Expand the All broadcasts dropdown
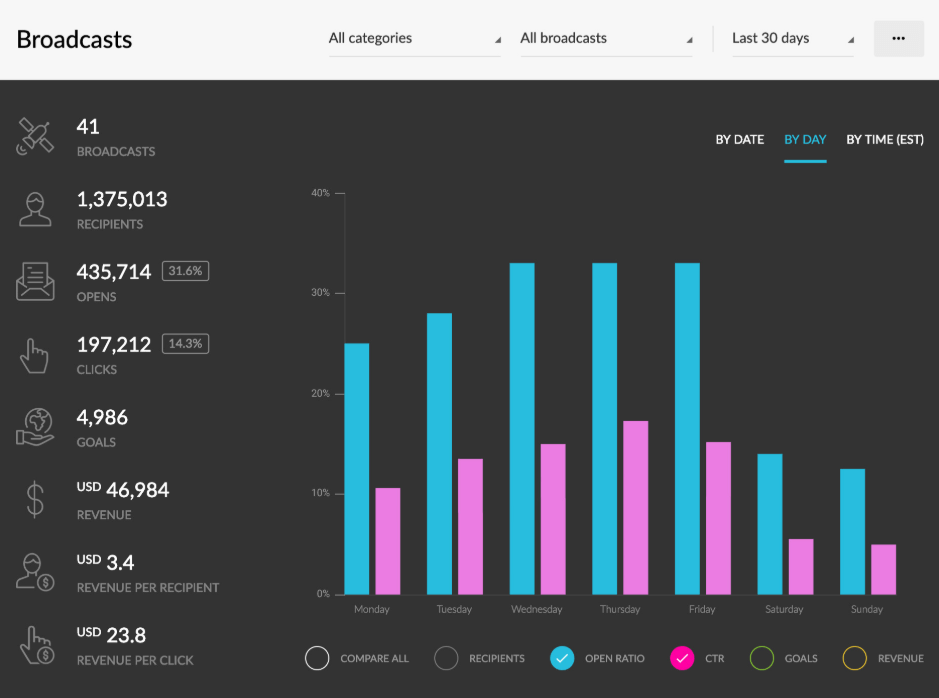The image size is (939, 698). point(606,39)
